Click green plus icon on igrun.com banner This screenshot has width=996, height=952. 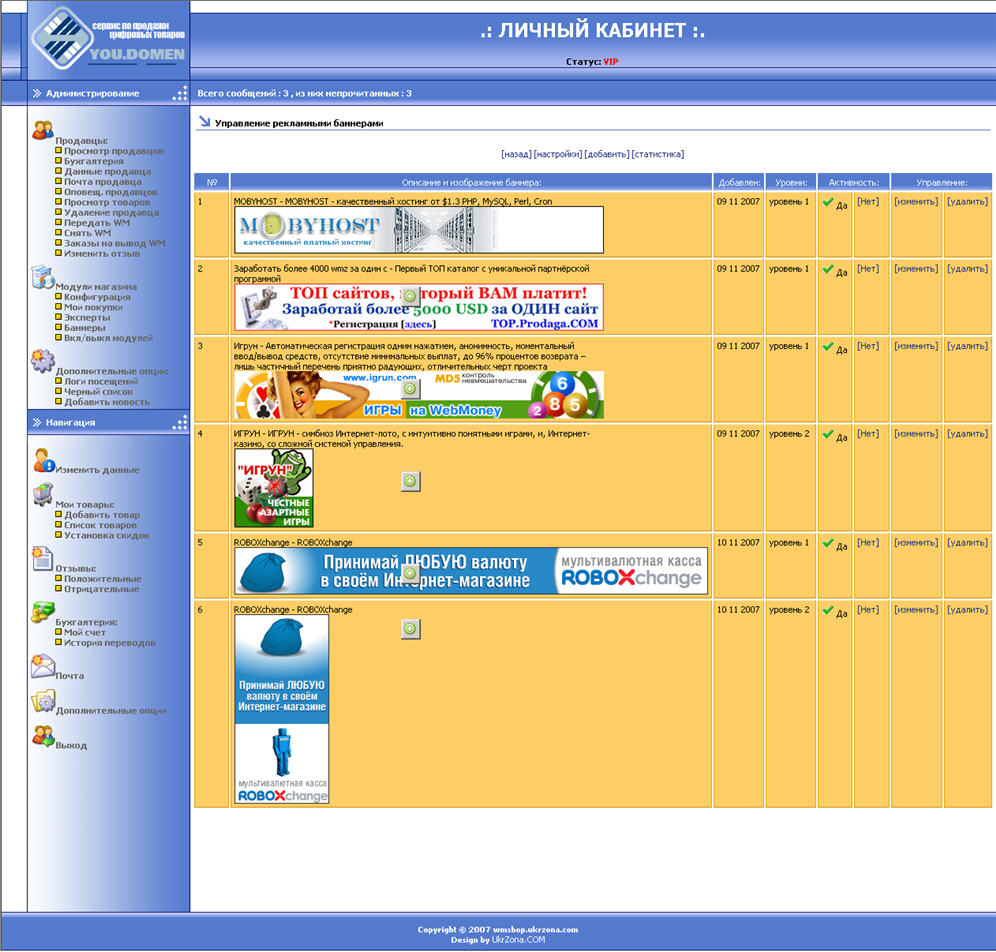(x=410, y=388)
